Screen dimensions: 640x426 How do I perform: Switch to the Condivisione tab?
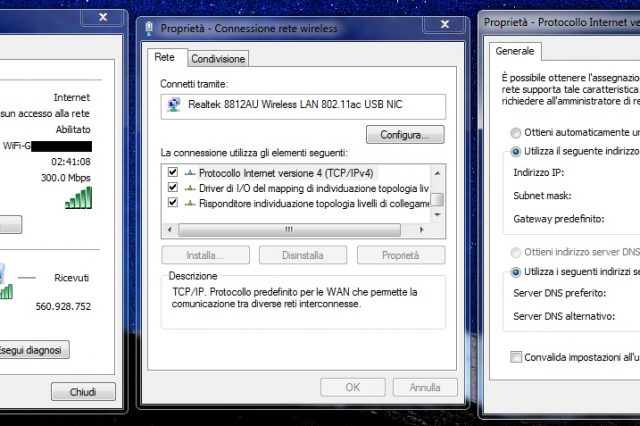tap(218, 59)
